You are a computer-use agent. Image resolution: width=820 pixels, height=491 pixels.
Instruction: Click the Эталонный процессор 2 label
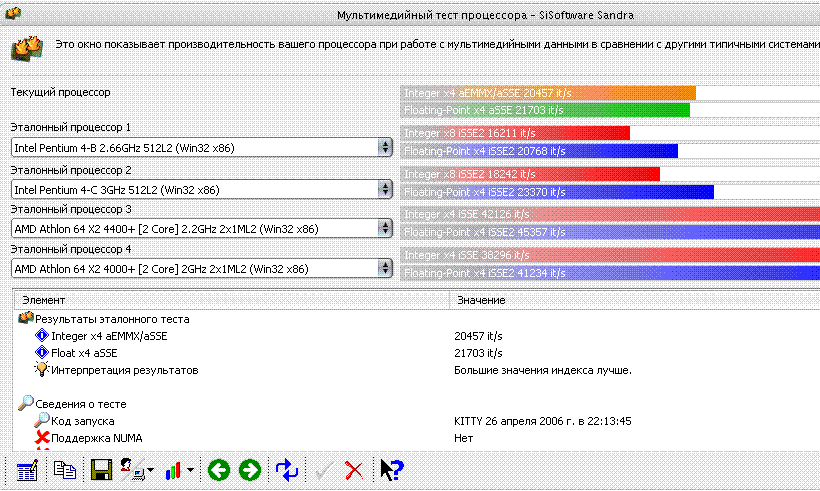coord(71,170)
